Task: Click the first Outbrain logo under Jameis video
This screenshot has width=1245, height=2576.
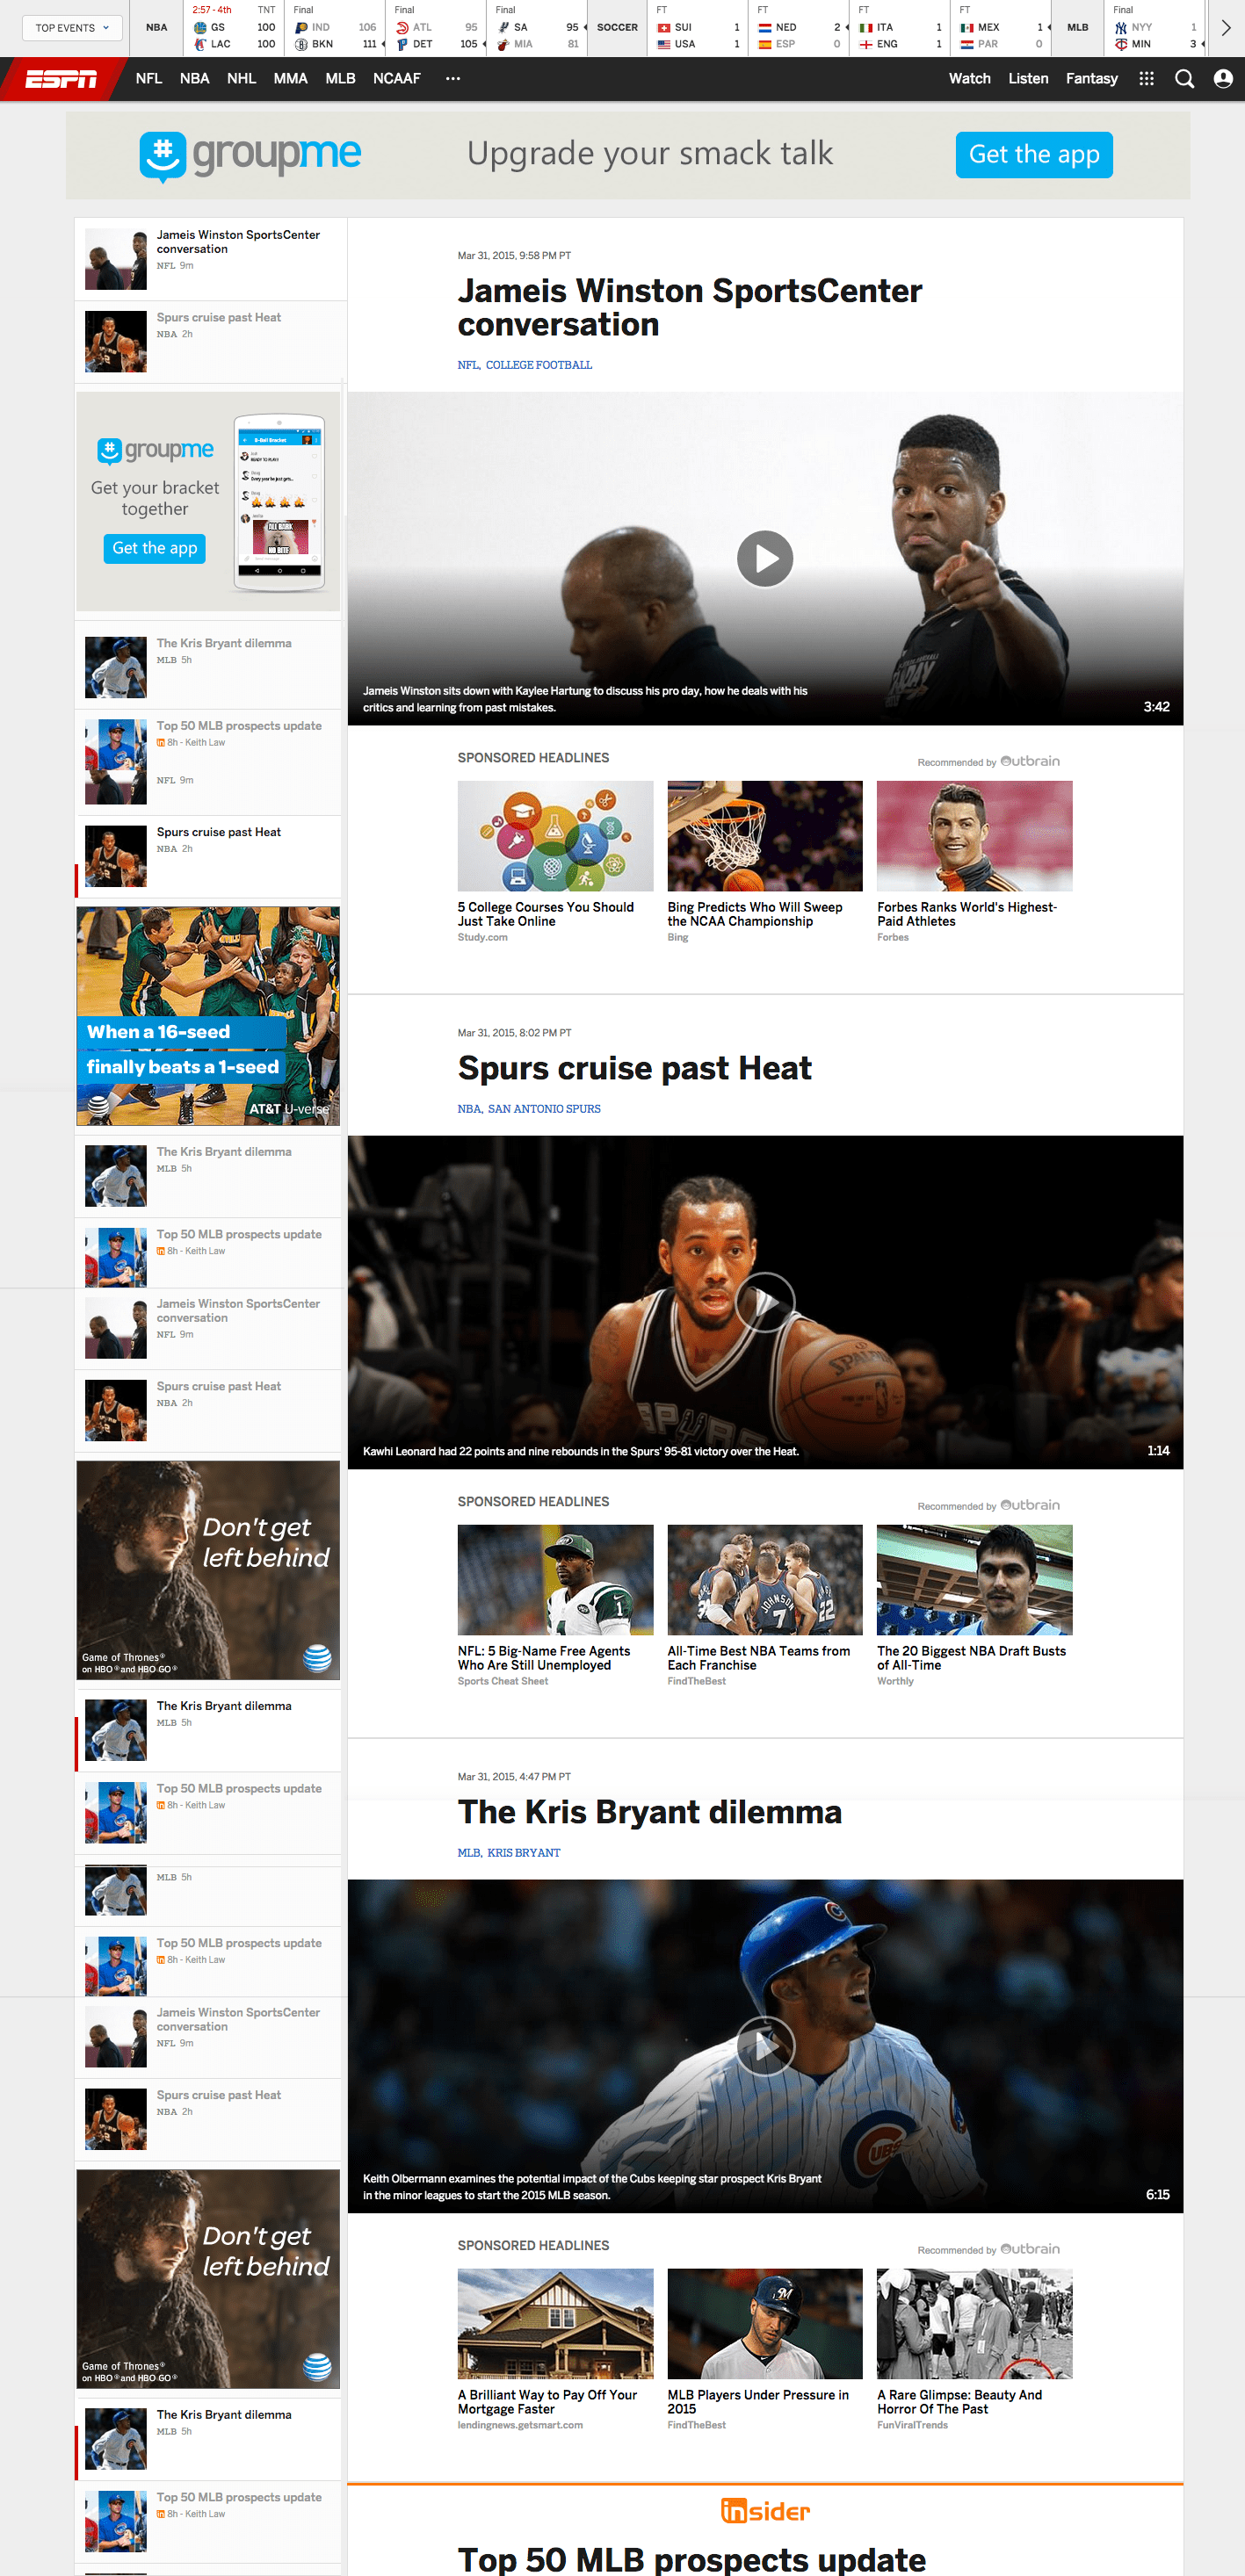Action: 1030,761
